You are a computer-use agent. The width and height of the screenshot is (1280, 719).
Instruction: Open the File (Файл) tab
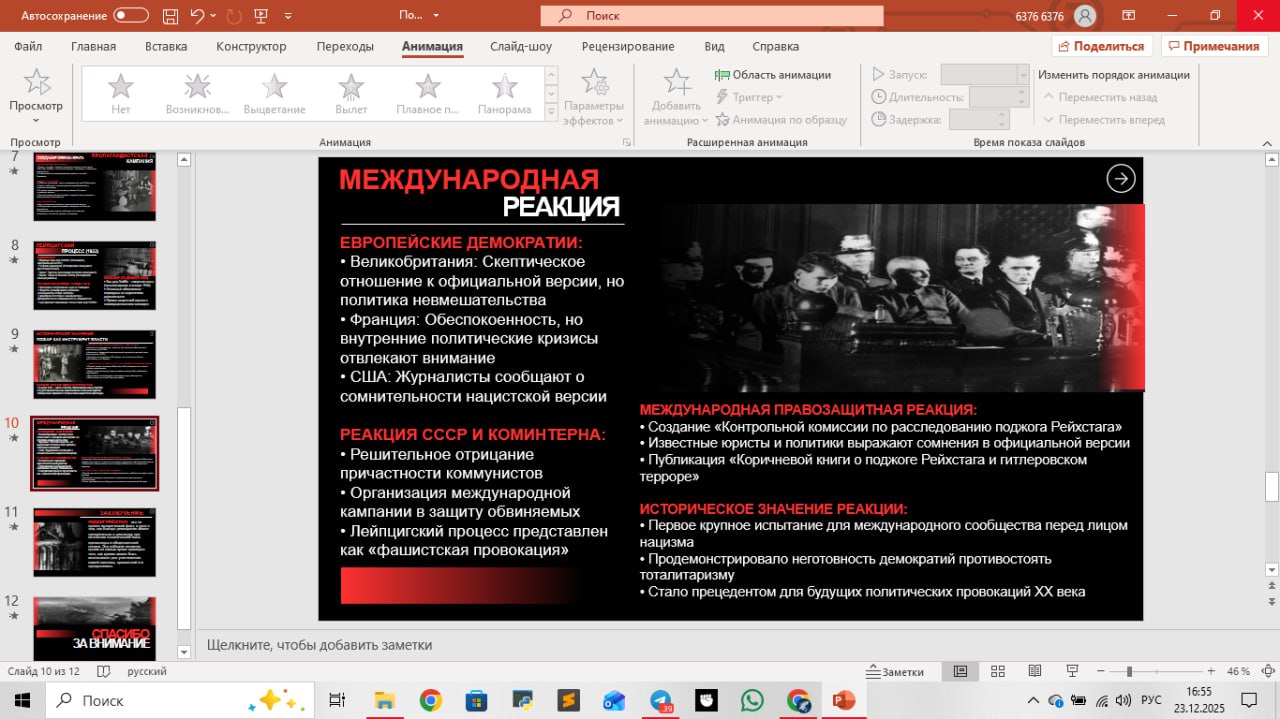(x=28, y=46)
